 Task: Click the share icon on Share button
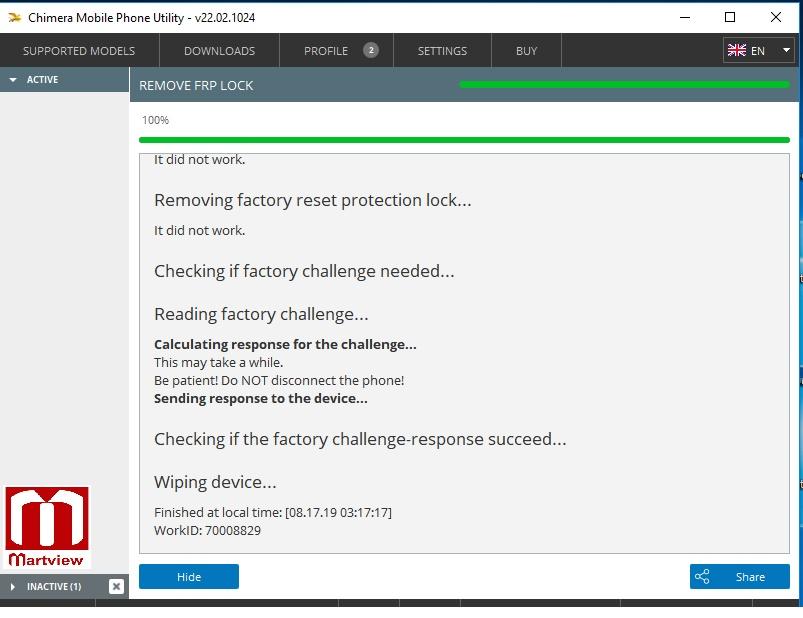pos(702,577)
